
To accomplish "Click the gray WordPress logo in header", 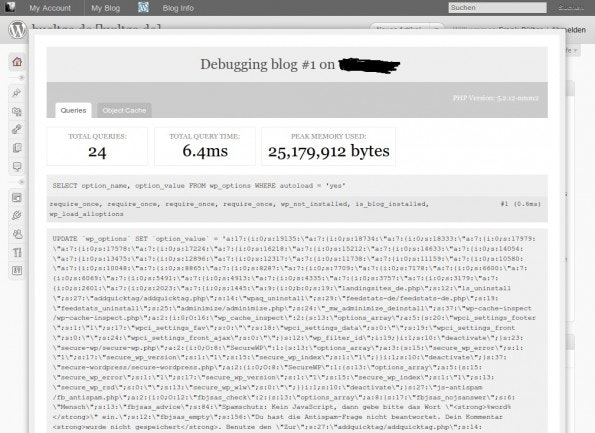I will tap(17, 29).
